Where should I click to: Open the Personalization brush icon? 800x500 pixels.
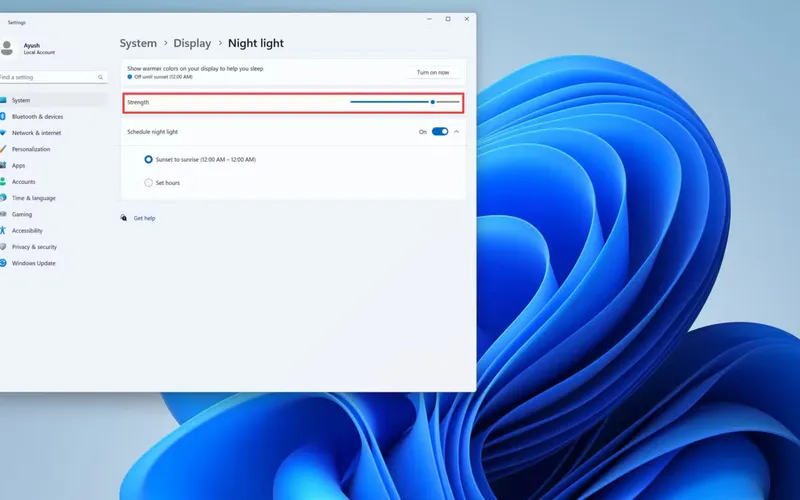4,149
